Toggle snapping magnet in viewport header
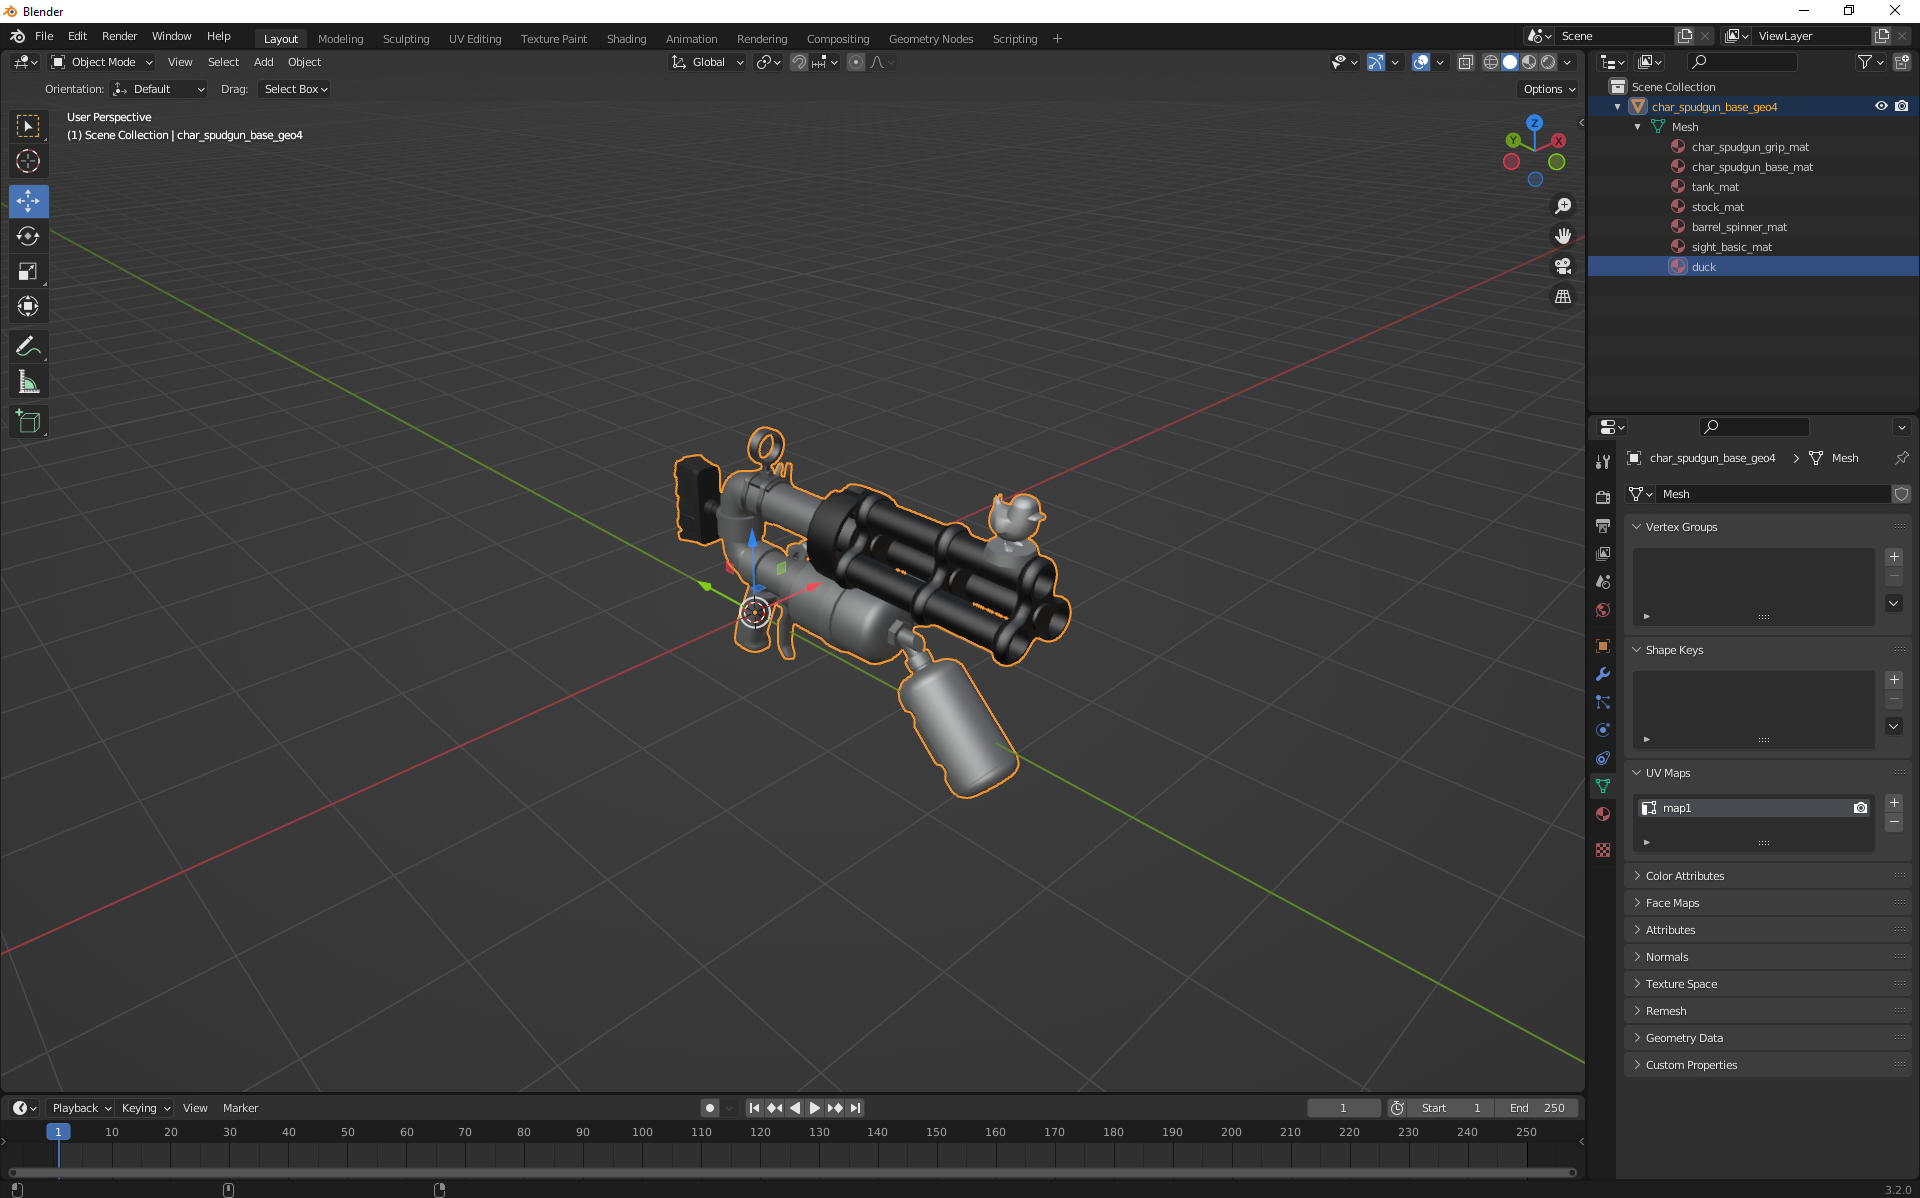The height and width of the screenshot is (1198, 1920). tap(798, 62)
